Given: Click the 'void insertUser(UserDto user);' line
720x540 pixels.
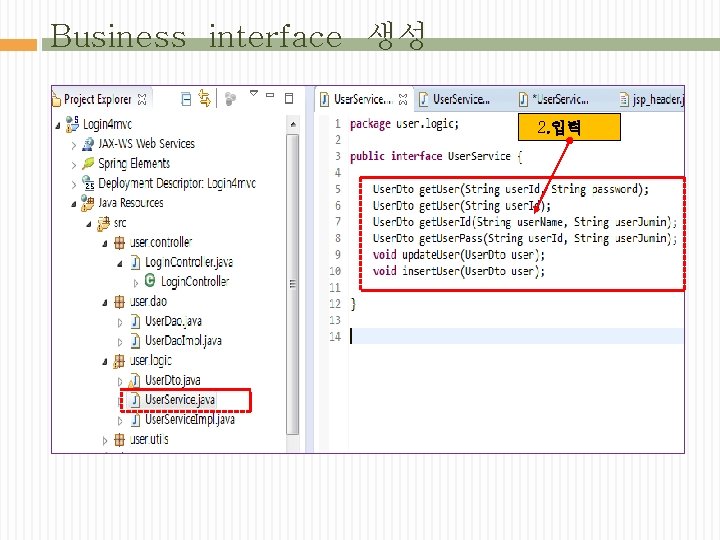Looking at the screenshot, I should (x=458, y=271).
